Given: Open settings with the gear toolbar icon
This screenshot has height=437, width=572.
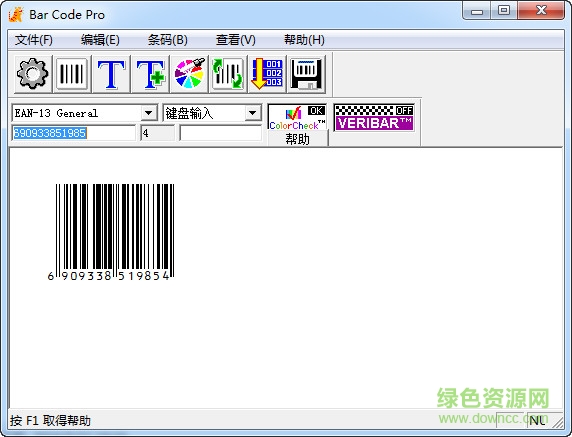Looking at the screenshot, I should tap(33, 74).
